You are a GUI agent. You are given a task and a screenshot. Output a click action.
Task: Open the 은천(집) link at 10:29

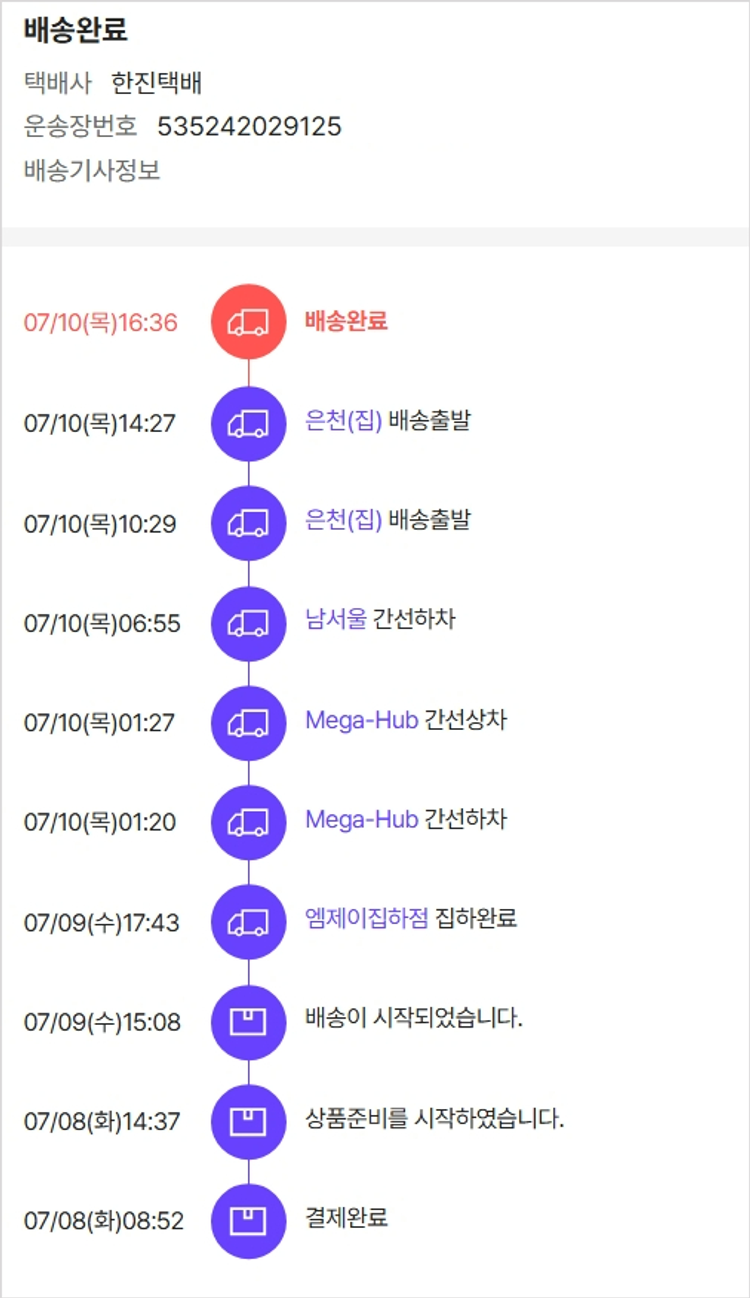[343, 520]
